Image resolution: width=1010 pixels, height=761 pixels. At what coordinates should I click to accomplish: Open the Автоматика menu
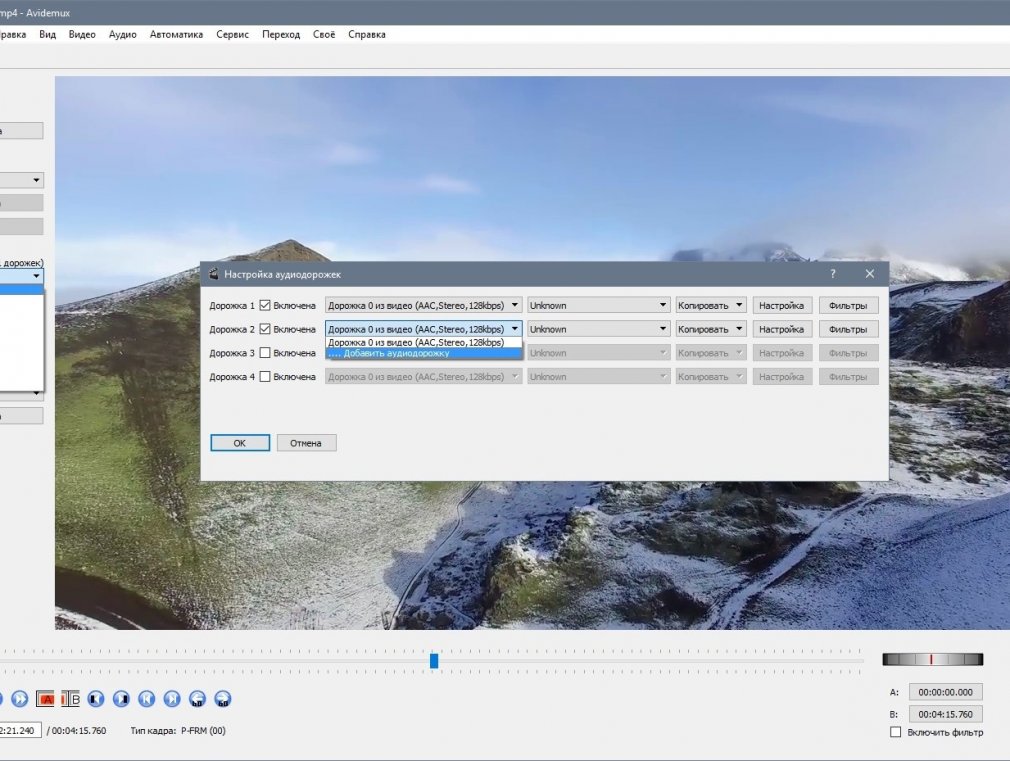[x=176, y=35]
